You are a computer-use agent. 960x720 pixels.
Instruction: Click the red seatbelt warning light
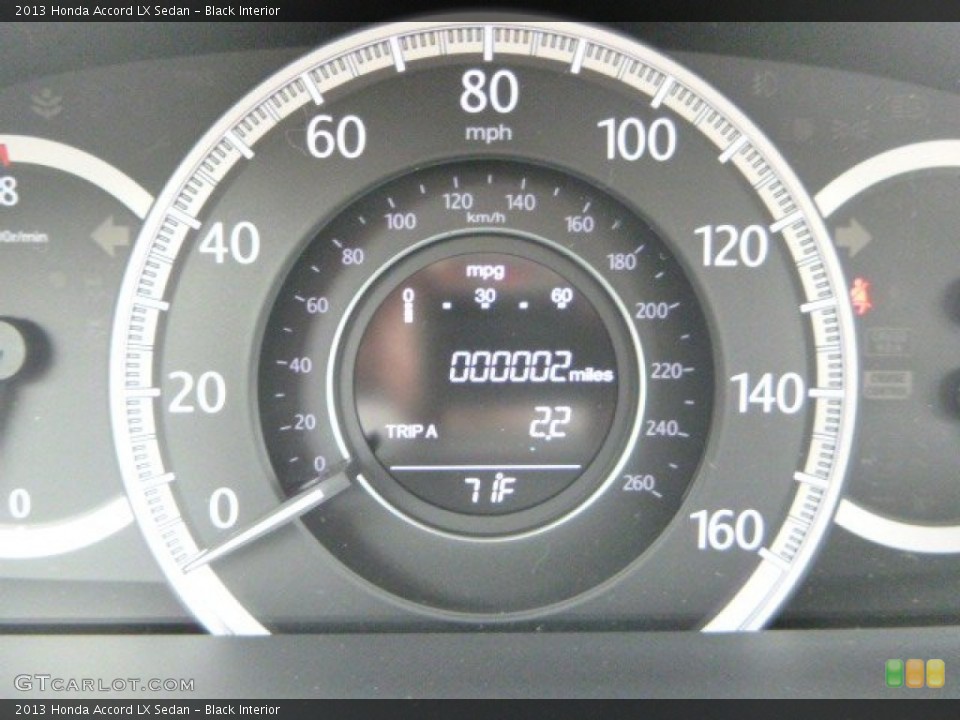(x=861, y=296)
